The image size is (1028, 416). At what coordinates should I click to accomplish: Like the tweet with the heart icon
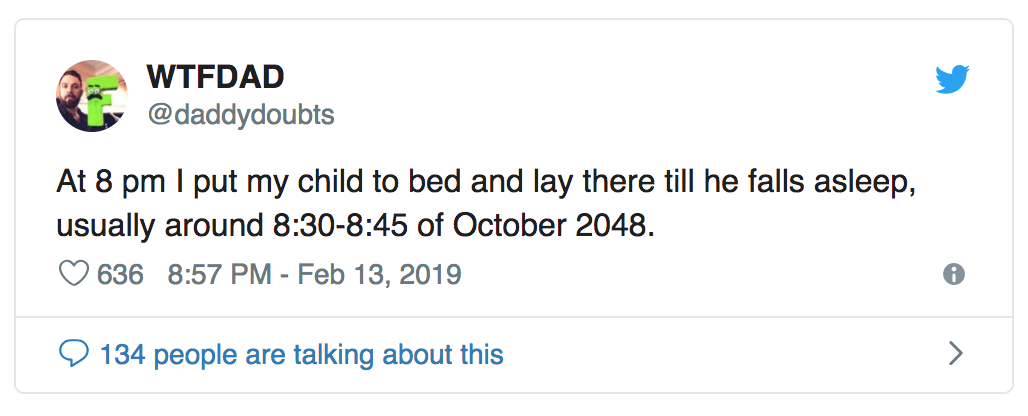coord(73,274)
